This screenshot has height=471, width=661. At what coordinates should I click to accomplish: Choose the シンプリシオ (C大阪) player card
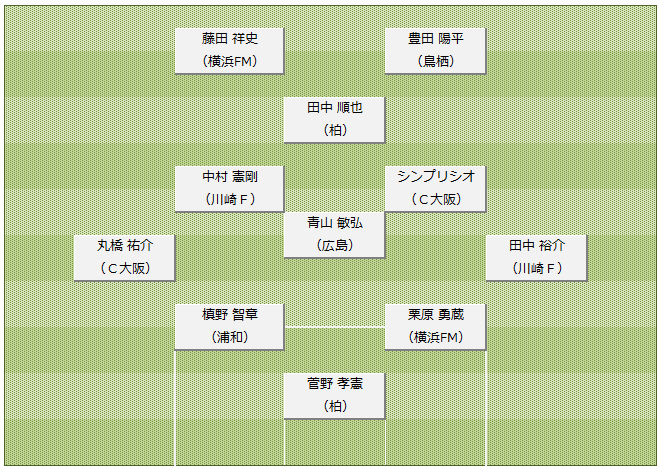(x=435, y=188)
